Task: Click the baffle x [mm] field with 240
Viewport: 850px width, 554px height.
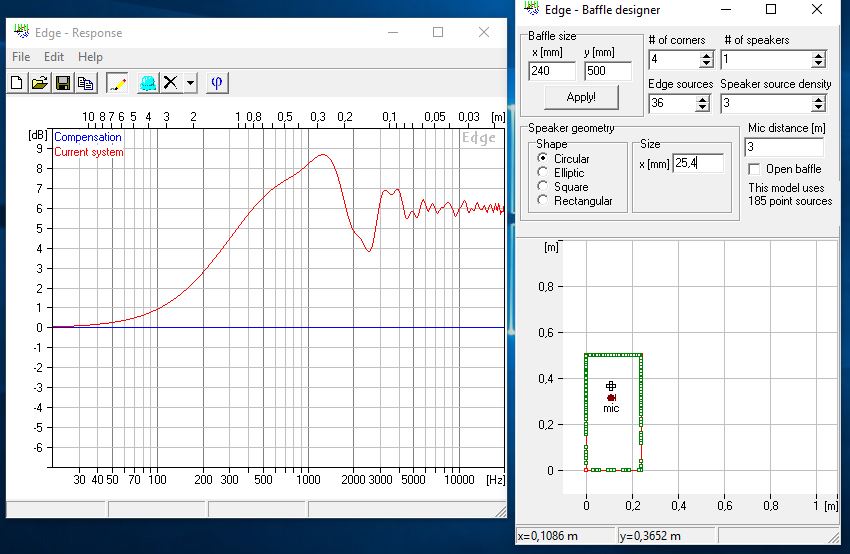Action: [552, 71]
